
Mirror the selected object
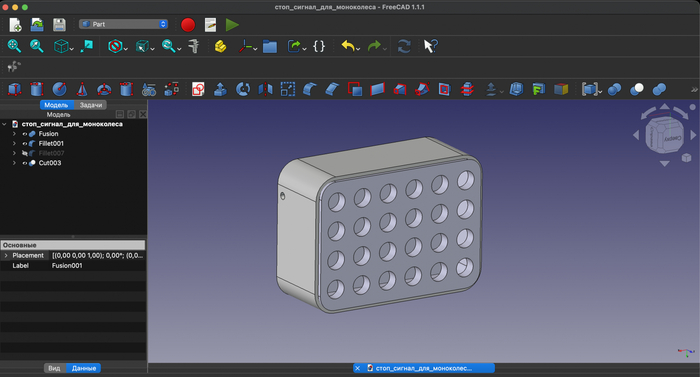(x=265, y=89)
